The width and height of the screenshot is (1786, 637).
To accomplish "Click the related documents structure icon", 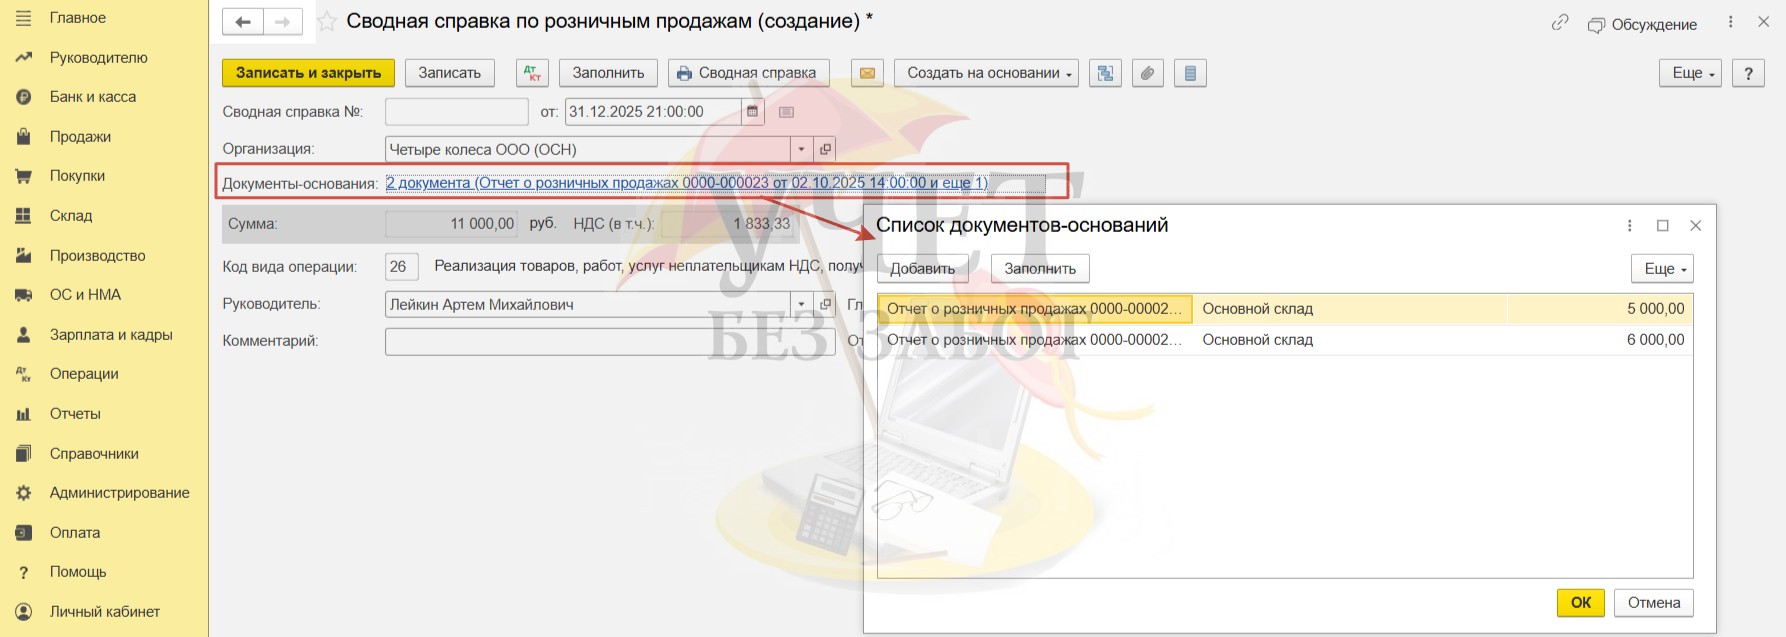I will click(x=1105, y=73).
